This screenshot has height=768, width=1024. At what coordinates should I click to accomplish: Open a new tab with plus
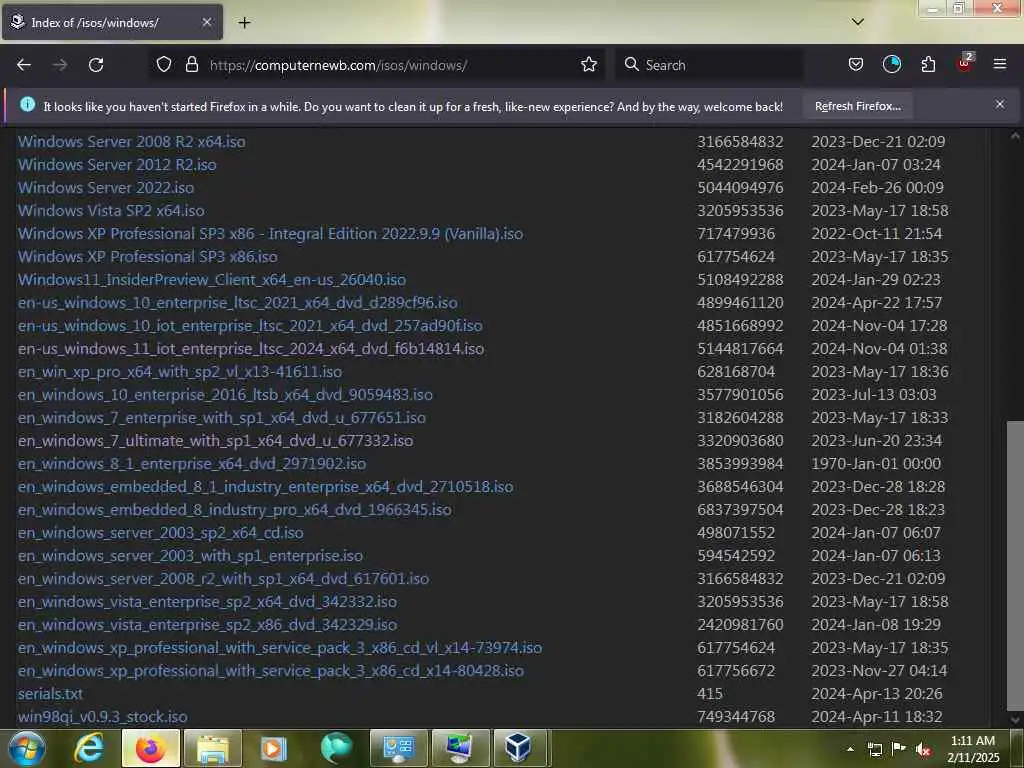(x=244, y=23)
